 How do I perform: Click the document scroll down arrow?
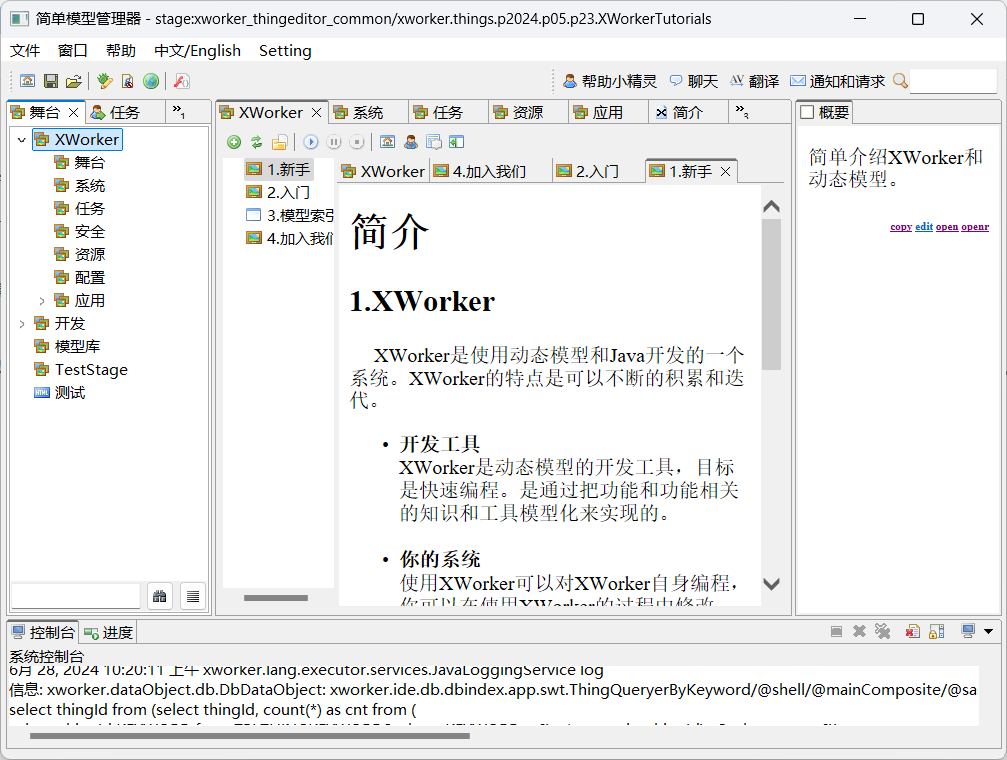(771, 584)
